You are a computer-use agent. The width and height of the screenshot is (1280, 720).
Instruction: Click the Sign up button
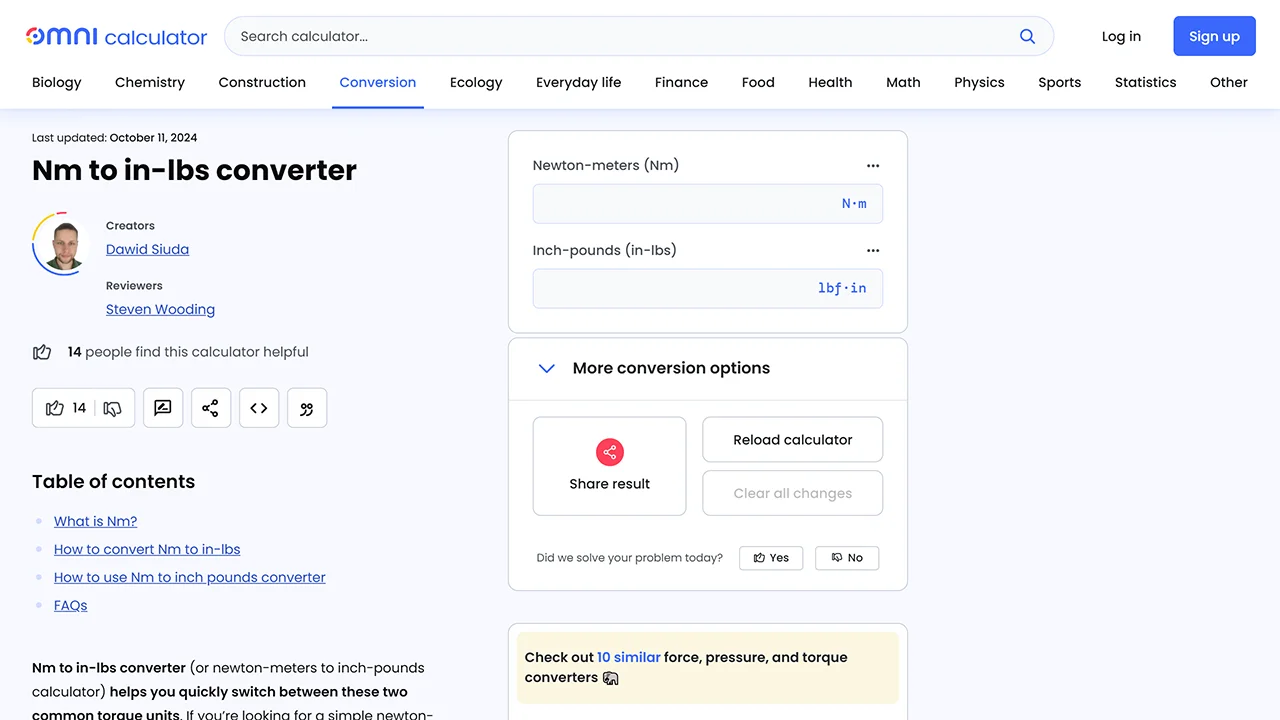pyautogui.click(x=1213, y=36)
